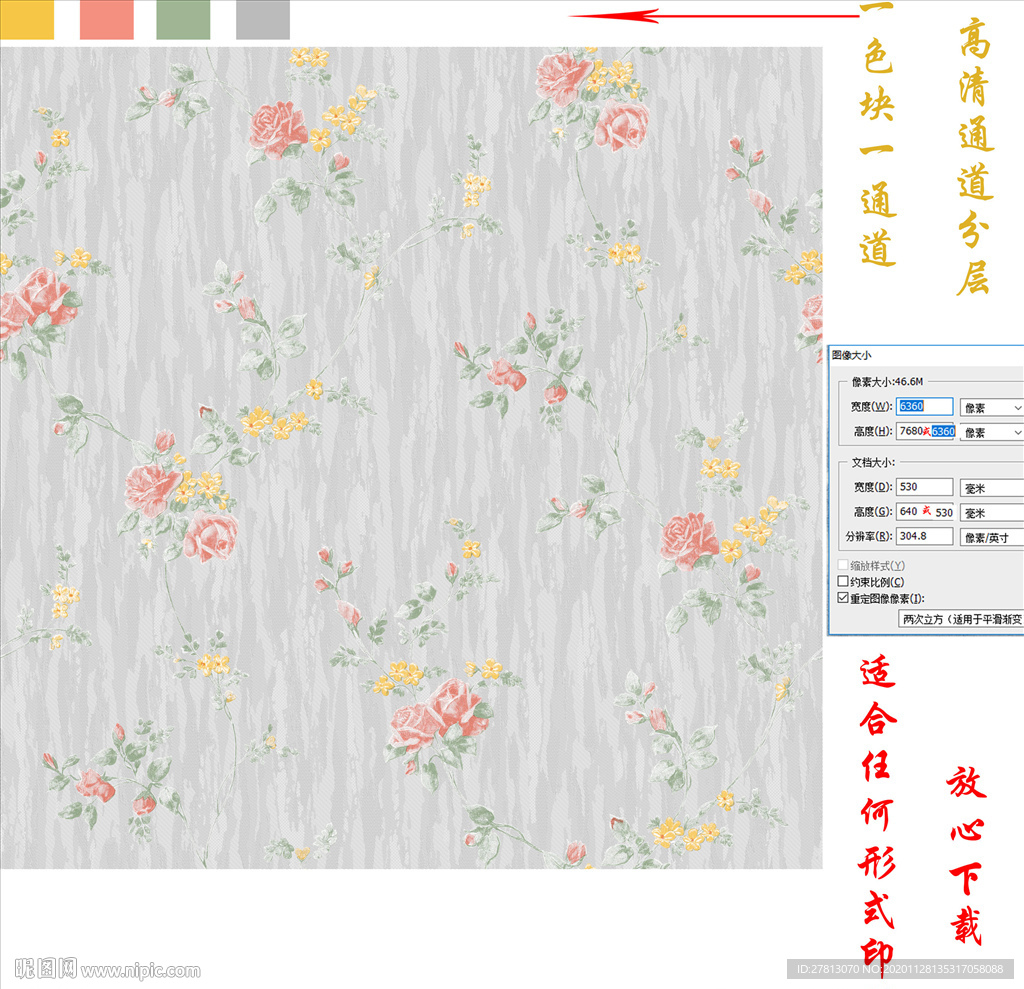Edit the 分辨率(R) field showing 304.8

click(924, 537)
